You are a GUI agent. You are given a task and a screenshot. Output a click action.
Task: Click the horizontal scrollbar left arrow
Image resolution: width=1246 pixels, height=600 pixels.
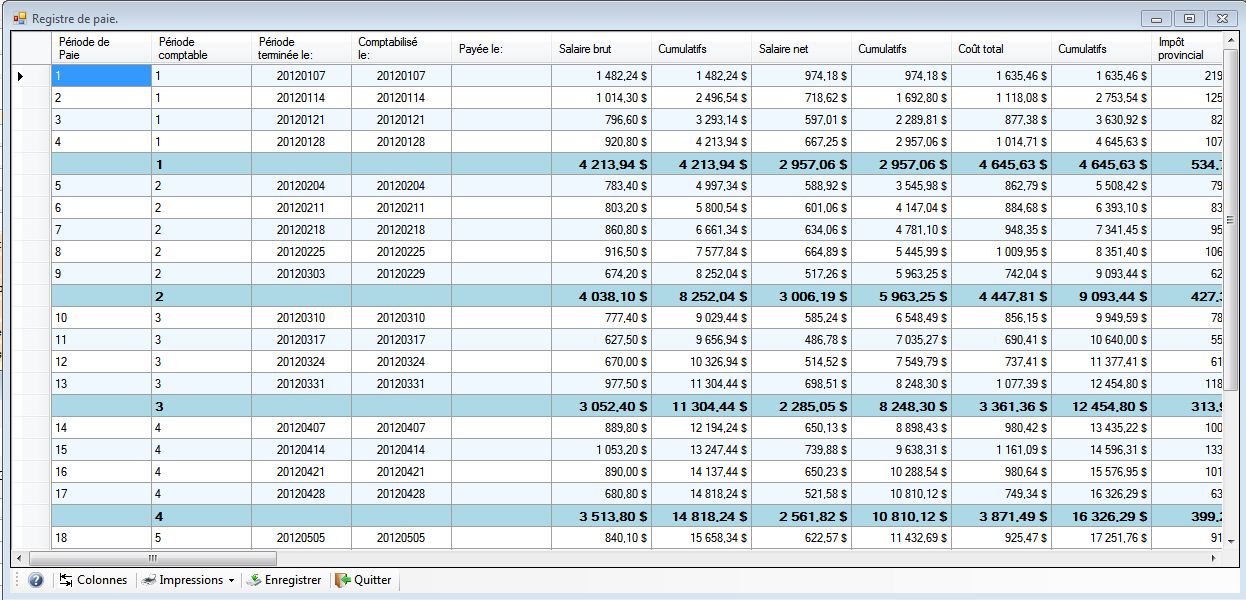pyautogui.click(x=20, y=558)
